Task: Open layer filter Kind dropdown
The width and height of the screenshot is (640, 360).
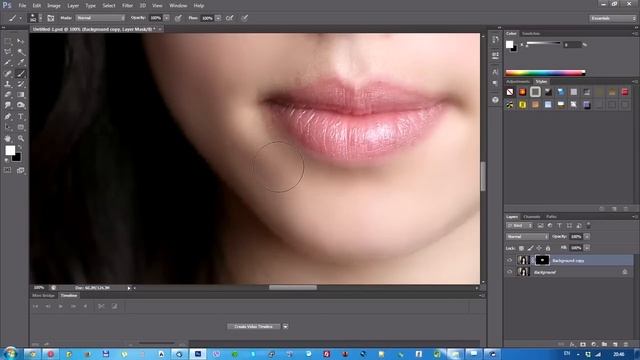Action: point(519,226)
